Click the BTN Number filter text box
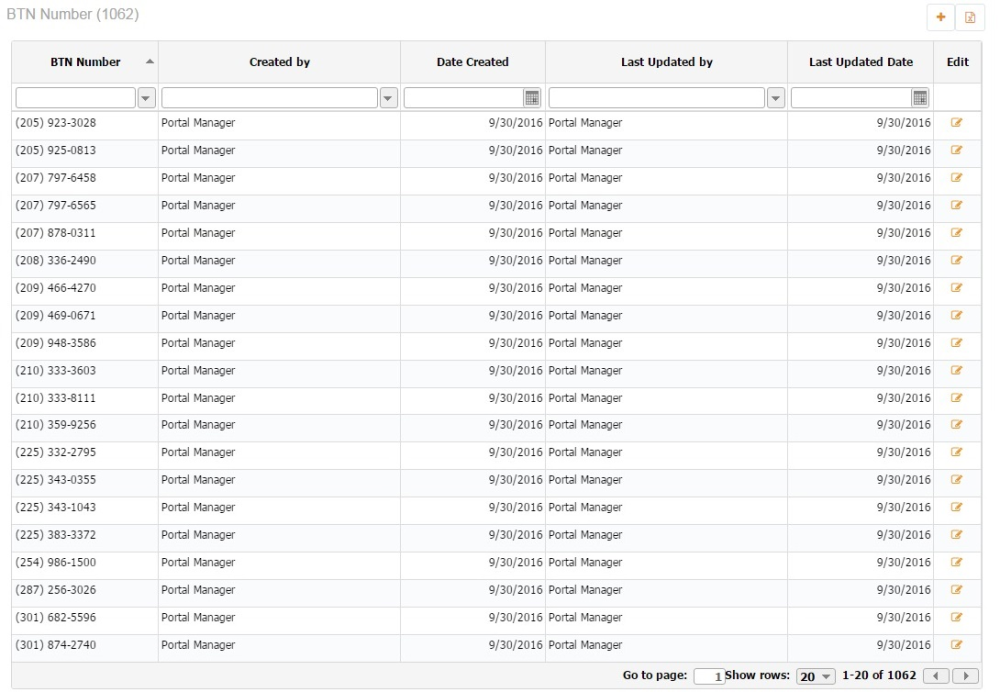 coord(76,98)
